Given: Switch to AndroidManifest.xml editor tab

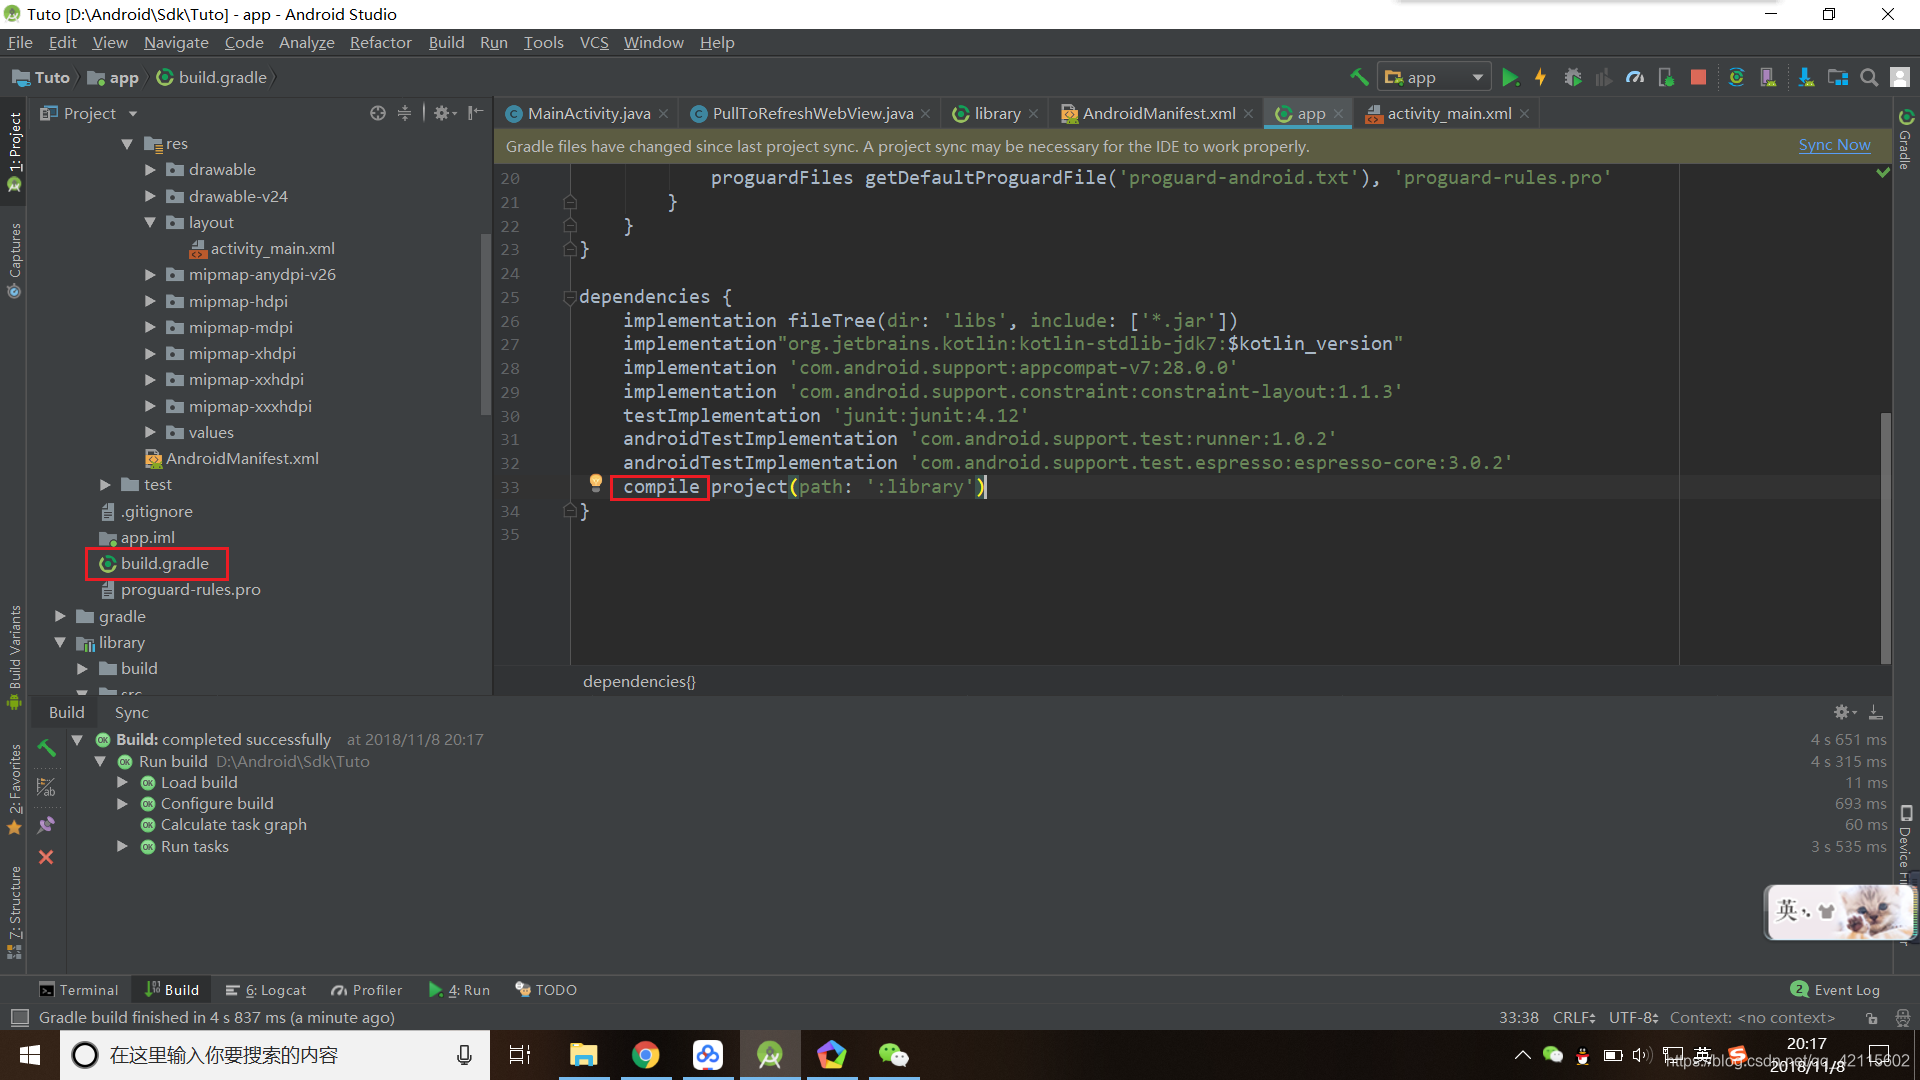Looking at the screenshot, I should tap(1158, 113).
